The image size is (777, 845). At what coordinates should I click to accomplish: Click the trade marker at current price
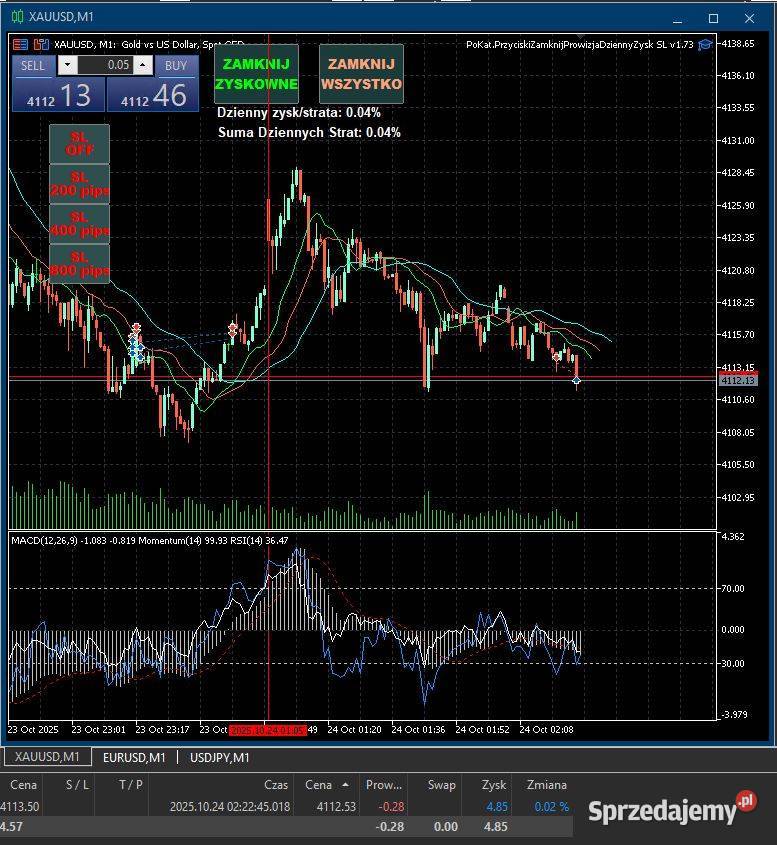(x=577, y=380)
